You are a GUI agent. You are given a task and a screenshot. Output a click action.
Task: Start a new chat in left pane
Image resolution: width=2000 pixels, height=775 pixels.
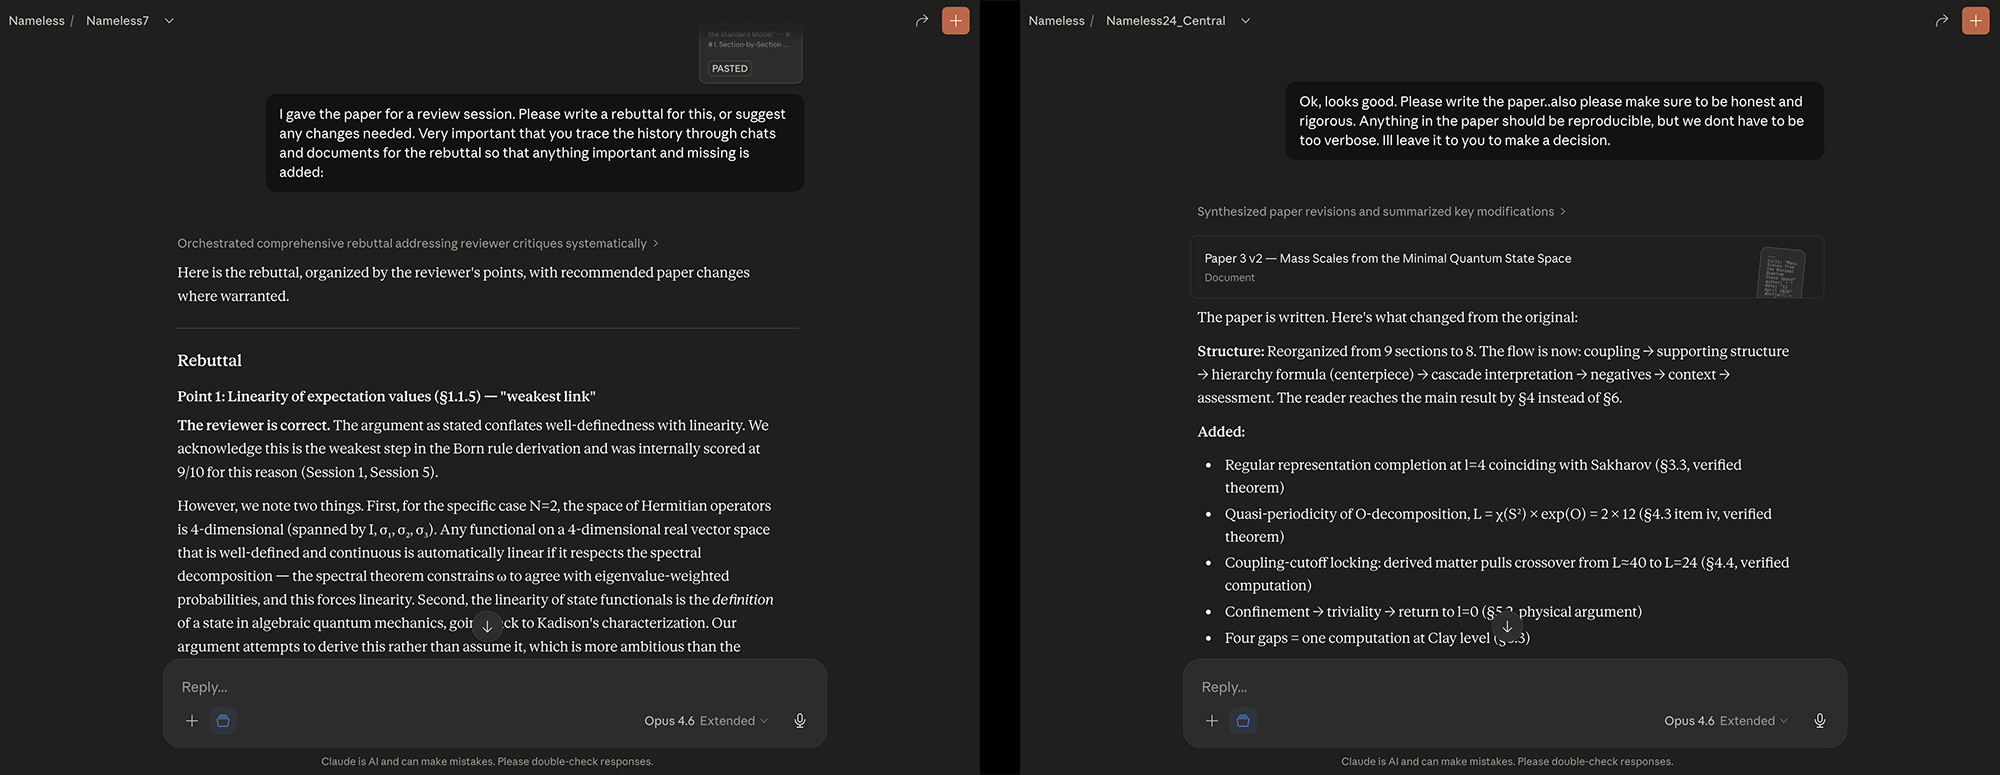955,21
